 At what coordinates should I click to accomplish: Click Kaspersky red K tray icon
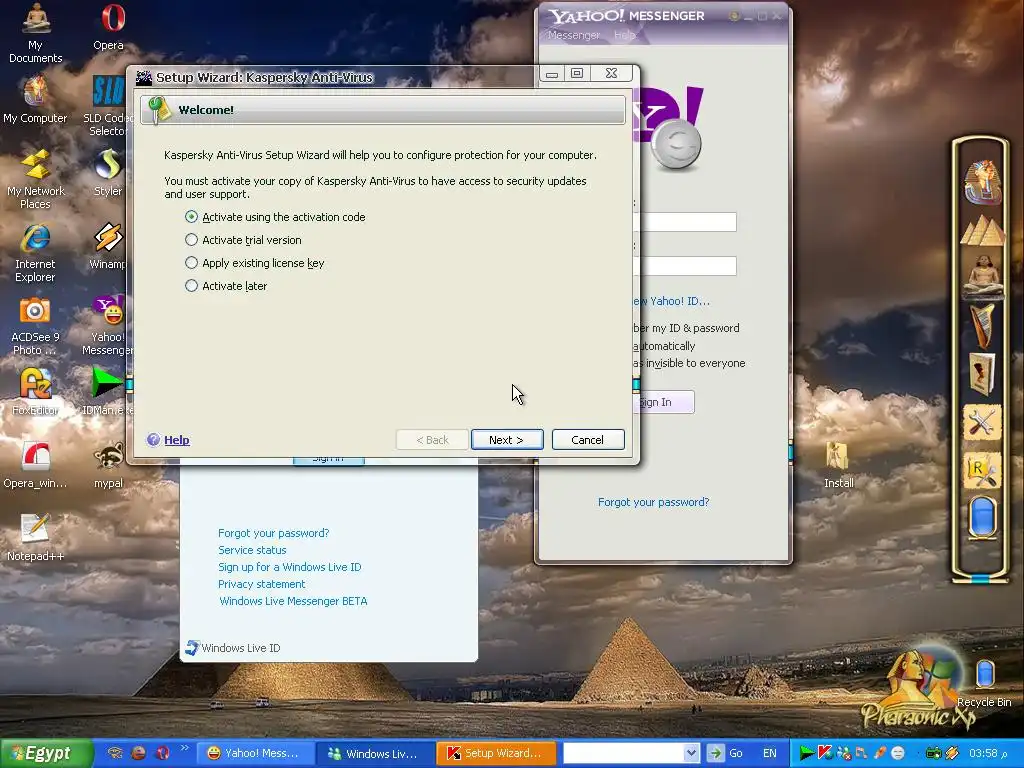824,753
